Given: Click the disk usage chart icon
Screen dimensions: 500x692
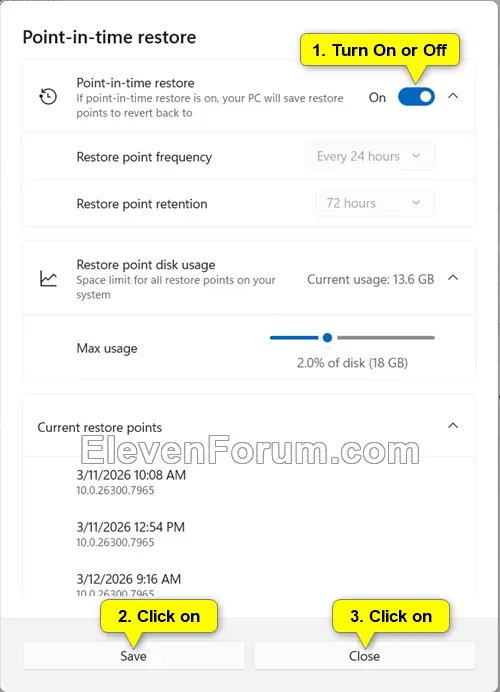Looking at the screenshot, I should pyautogui.click(x=48, y=279).
